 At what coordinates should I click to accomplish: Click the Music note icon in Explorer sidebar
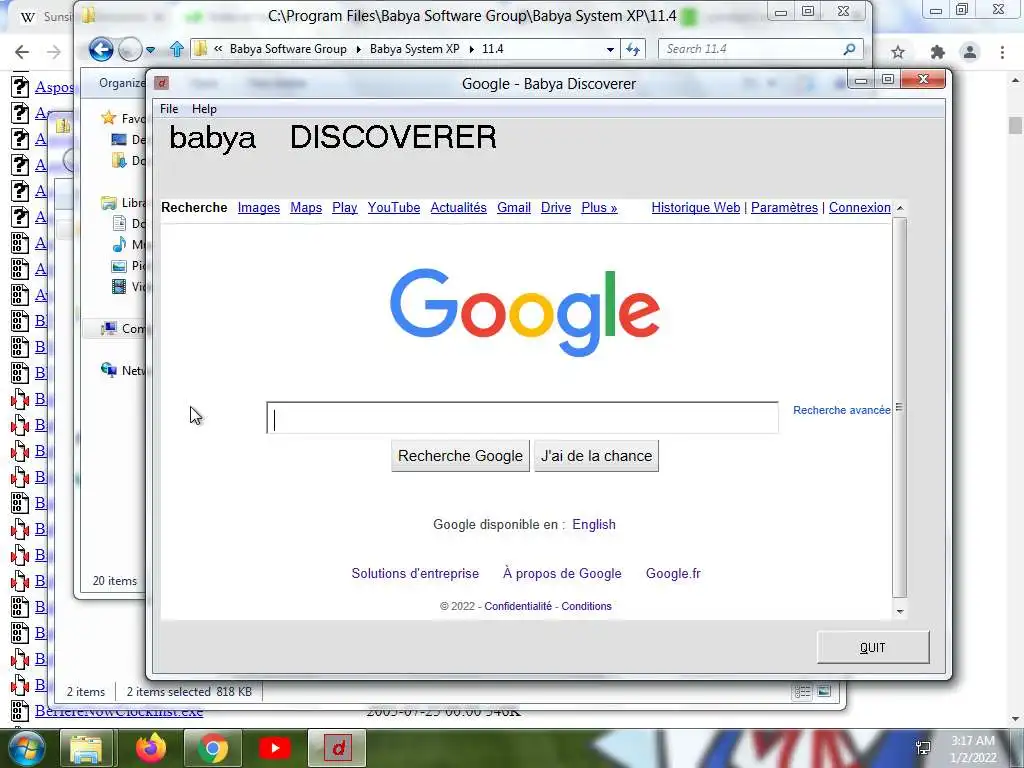(x=119, y=244)
